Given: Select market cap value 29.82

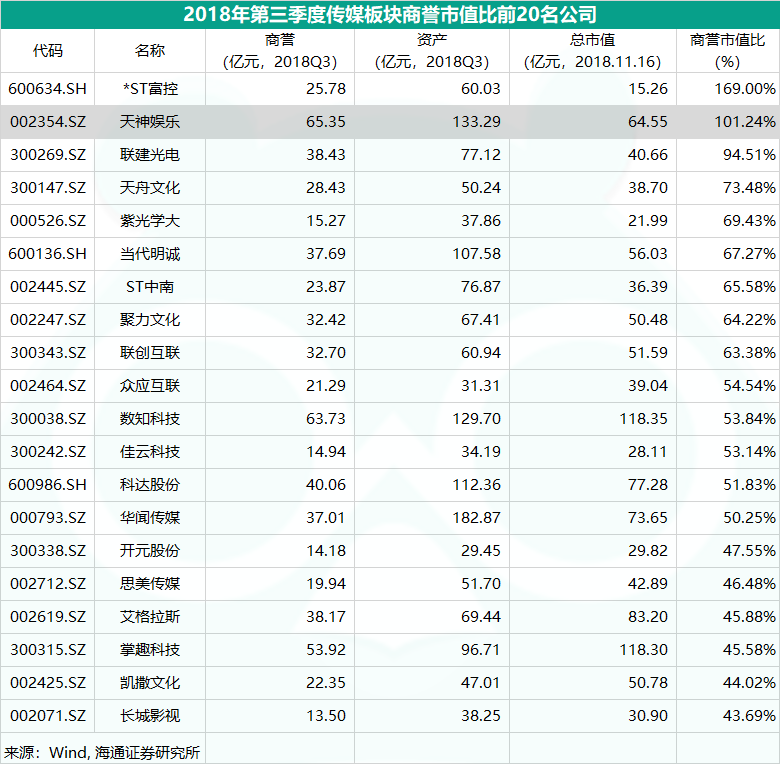Looking at the screenshot, I should pos(648,551).
